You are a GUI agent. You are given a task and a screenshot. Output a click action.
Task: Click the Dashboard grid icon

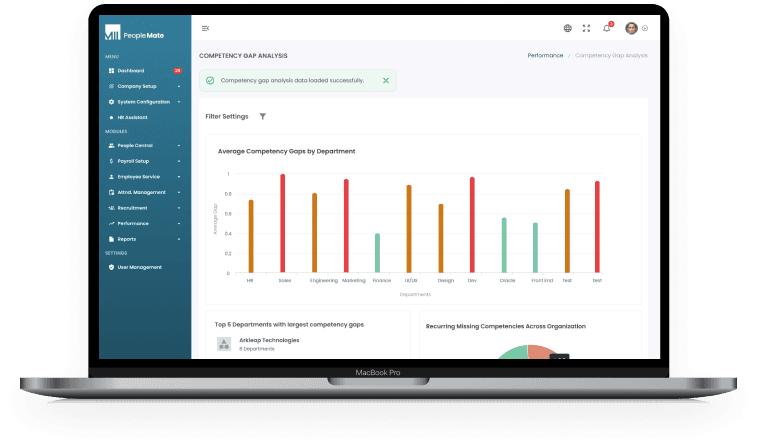click(x=112, y=71)
